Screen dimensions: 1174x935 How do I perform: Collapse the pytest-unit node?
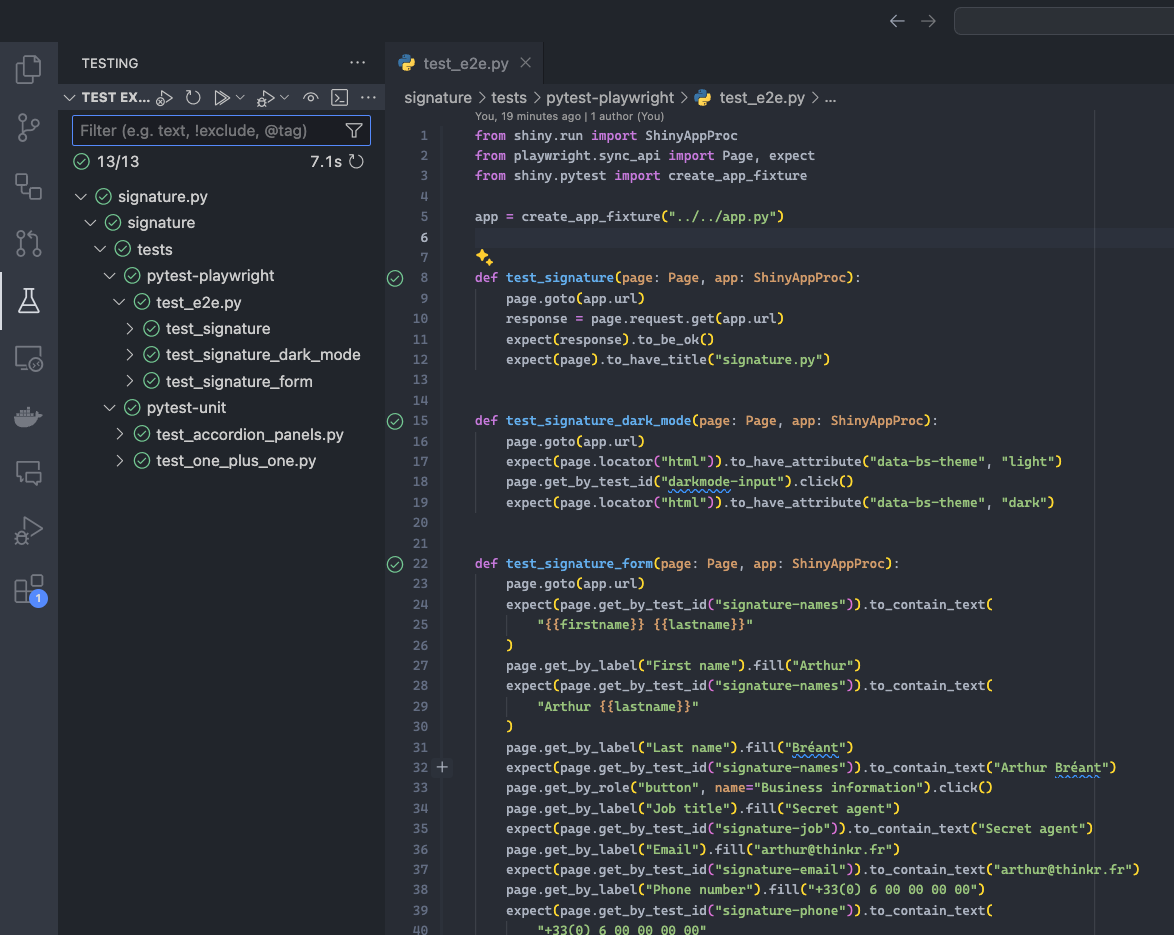pyautogui.click(x=110, y=408)
